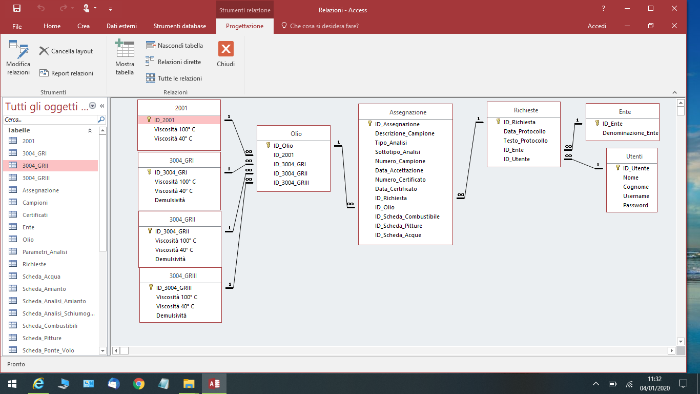
Task: Click Cancella layout icon
Action: [x=44, y=51]
